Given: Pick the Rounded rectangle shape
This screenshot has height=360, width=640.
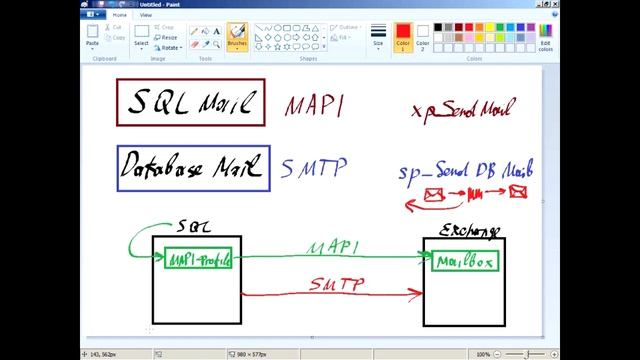Looking at the screenshot, I should tap(296, 28).
